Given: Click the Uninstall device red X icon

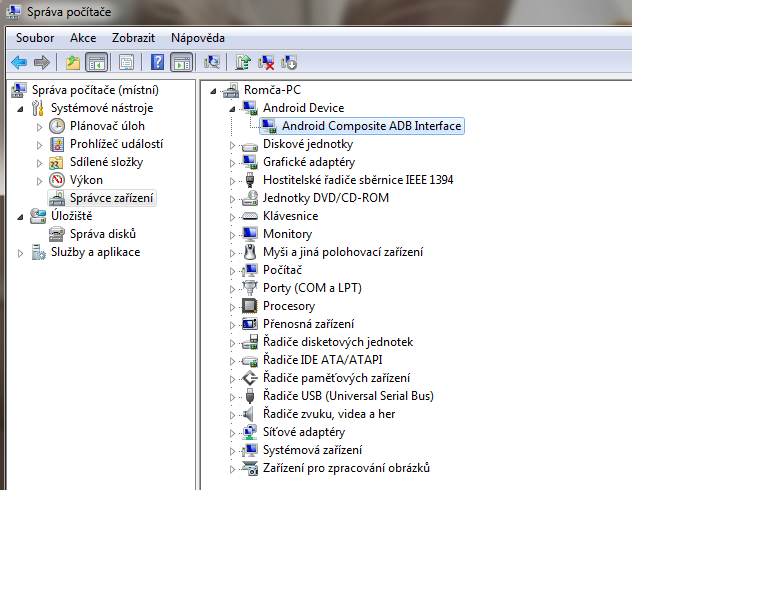Looking at the screenshot, I should pyautogui.click(x=266, y=62).
